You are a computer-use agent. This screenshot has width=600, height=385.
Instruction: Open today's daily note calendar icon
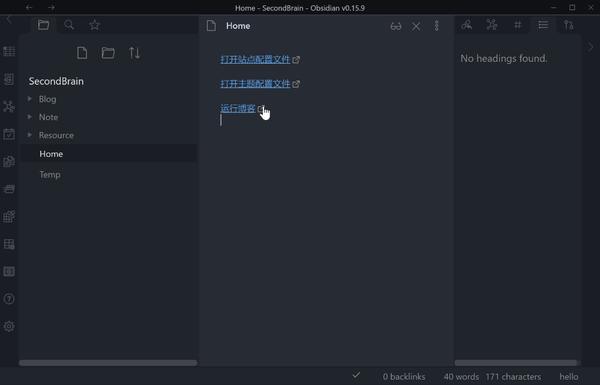coord(9,134)
